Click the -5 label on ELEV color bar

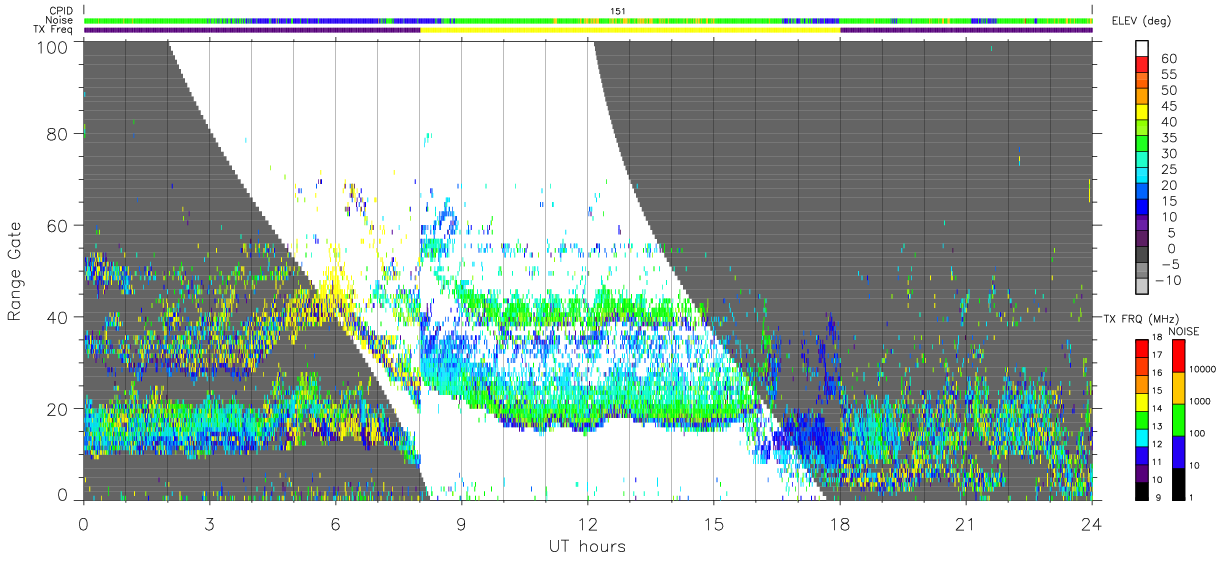(1169, 264)
